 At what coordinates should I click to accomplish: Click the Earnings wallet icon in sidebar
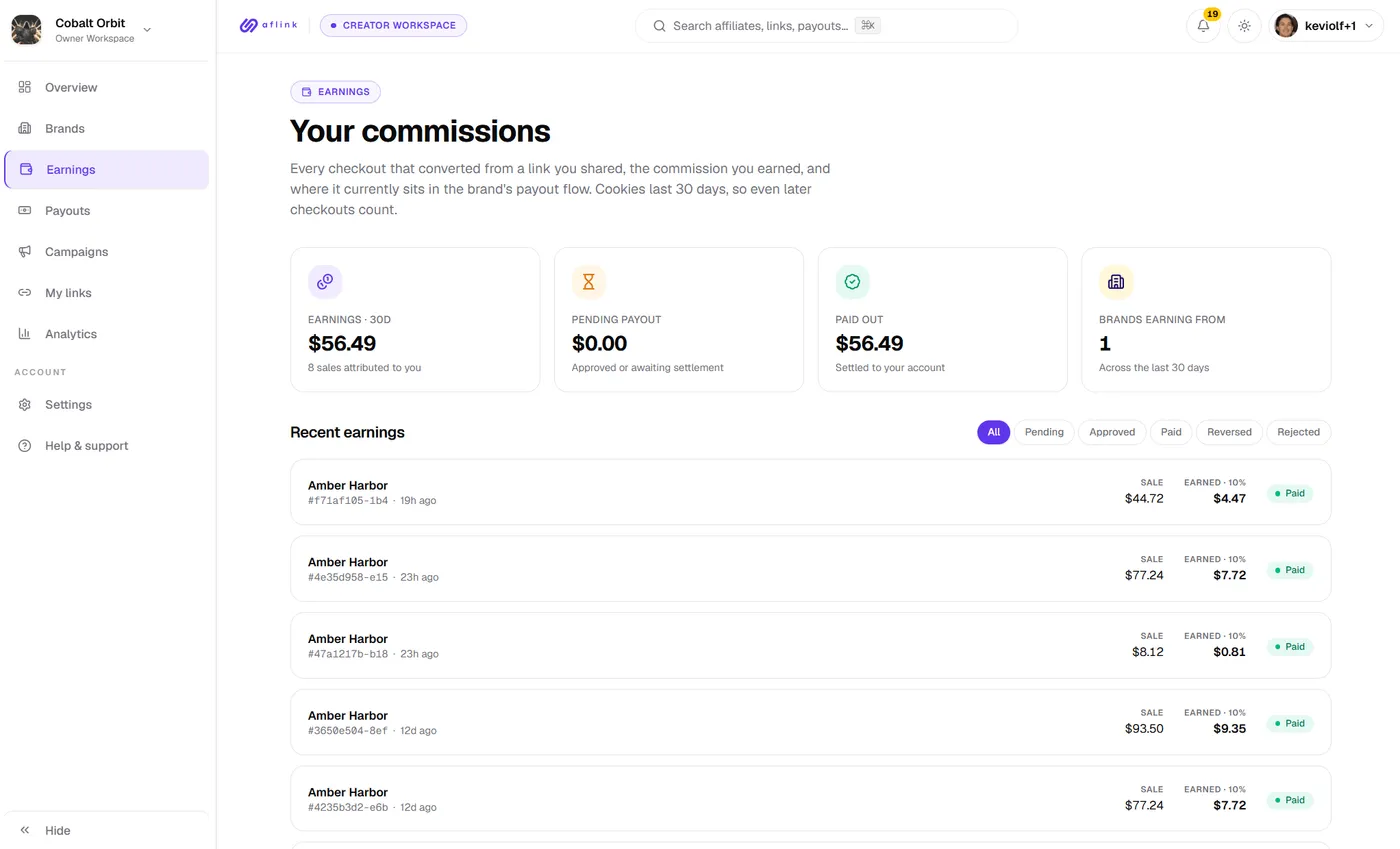coord(26,170)
